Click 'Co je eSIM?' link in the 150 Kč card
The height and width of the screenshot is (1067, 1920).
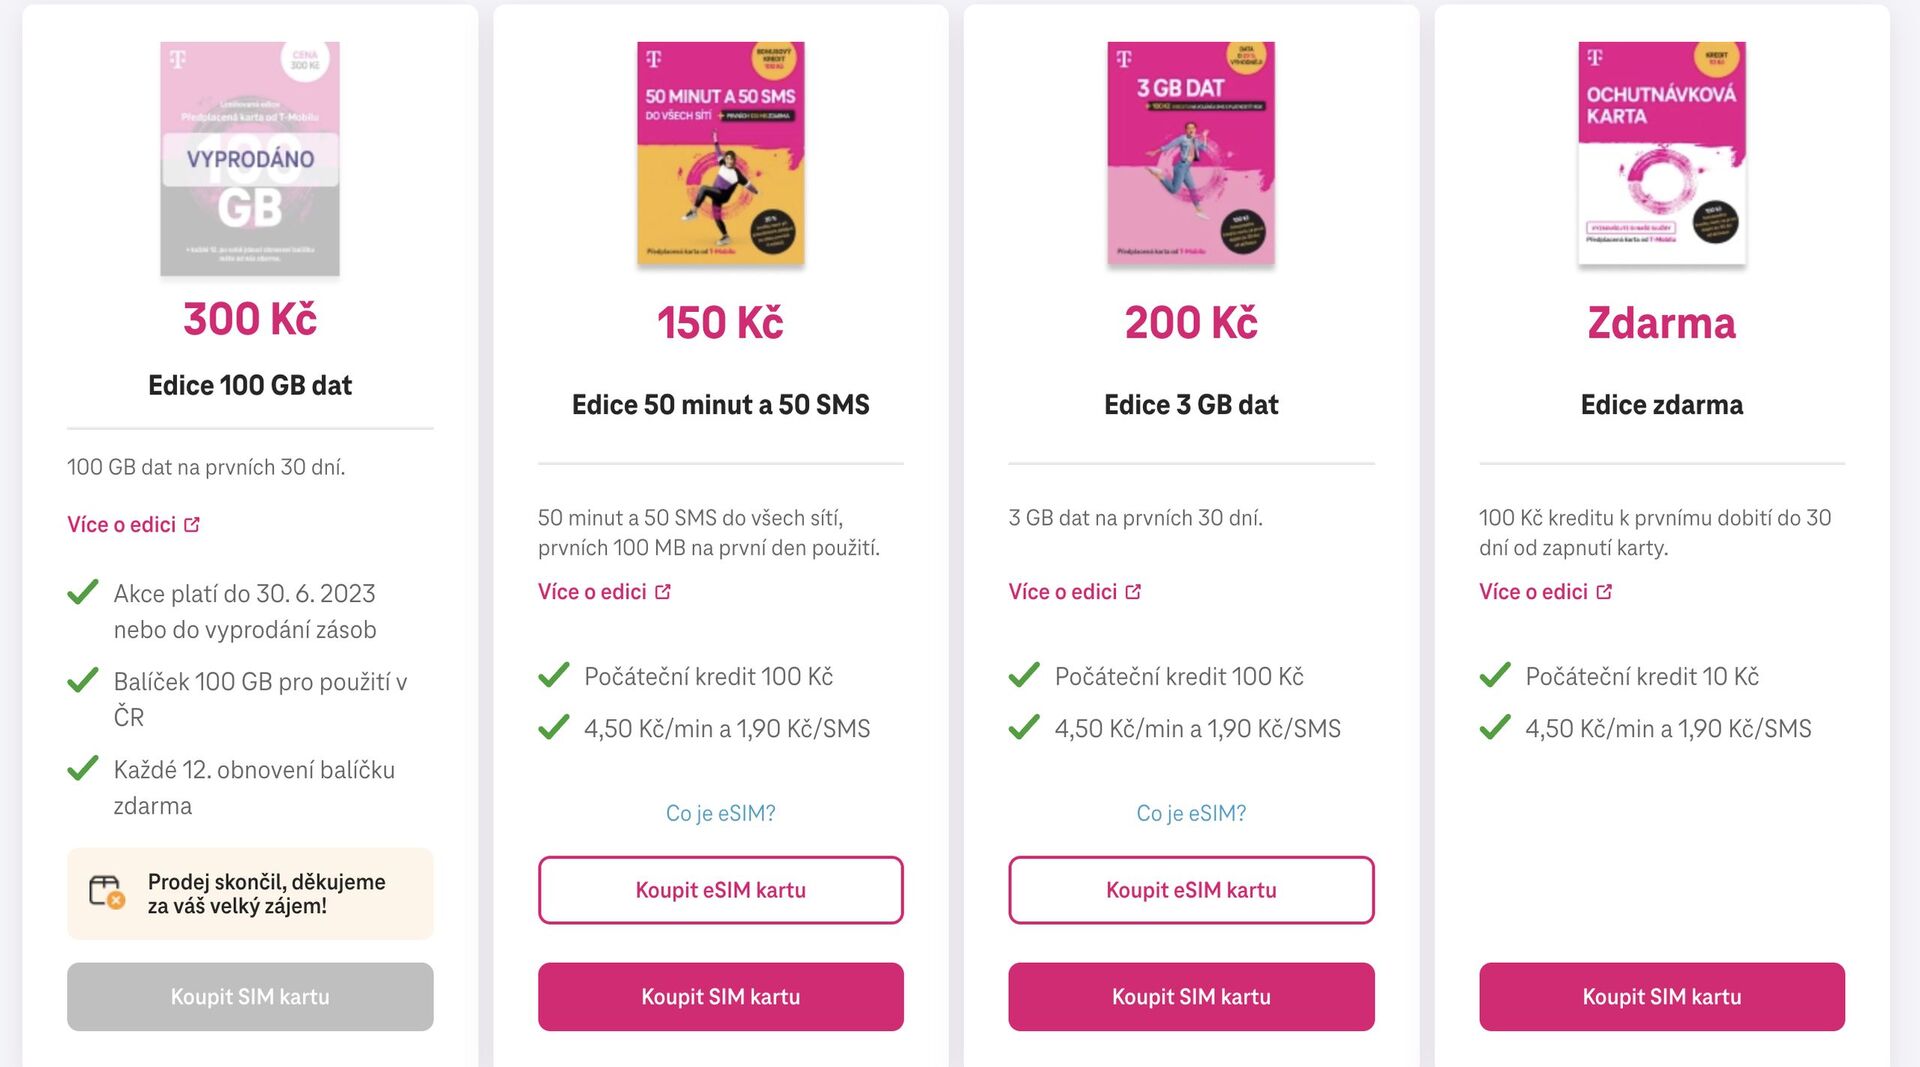point(720,813)
